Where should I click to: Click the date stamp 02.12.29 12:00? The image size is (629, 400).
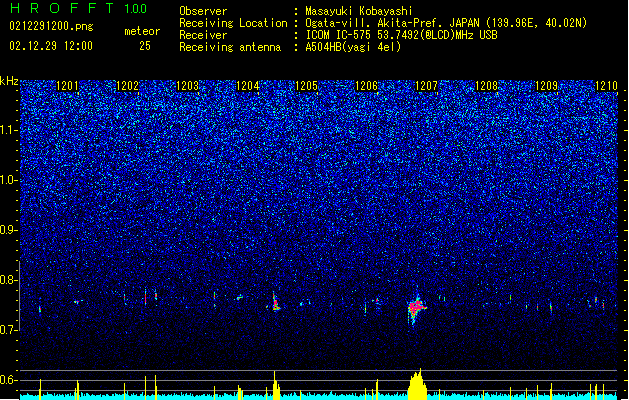click(51, 46)
